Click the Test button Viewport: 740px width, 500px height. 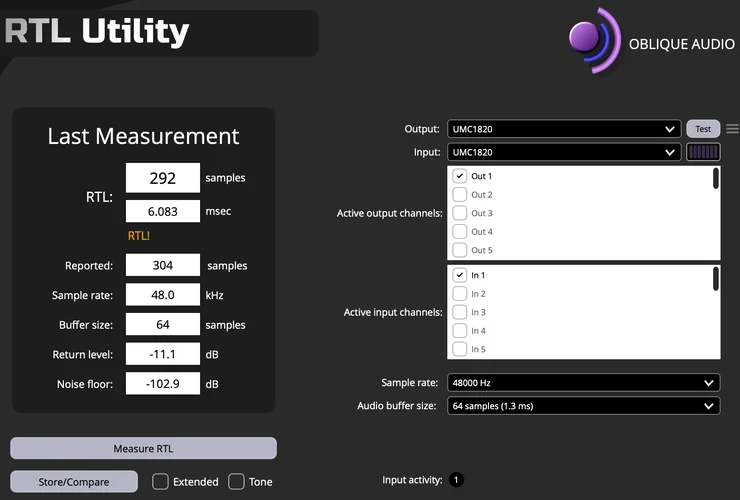coord(703,129)
